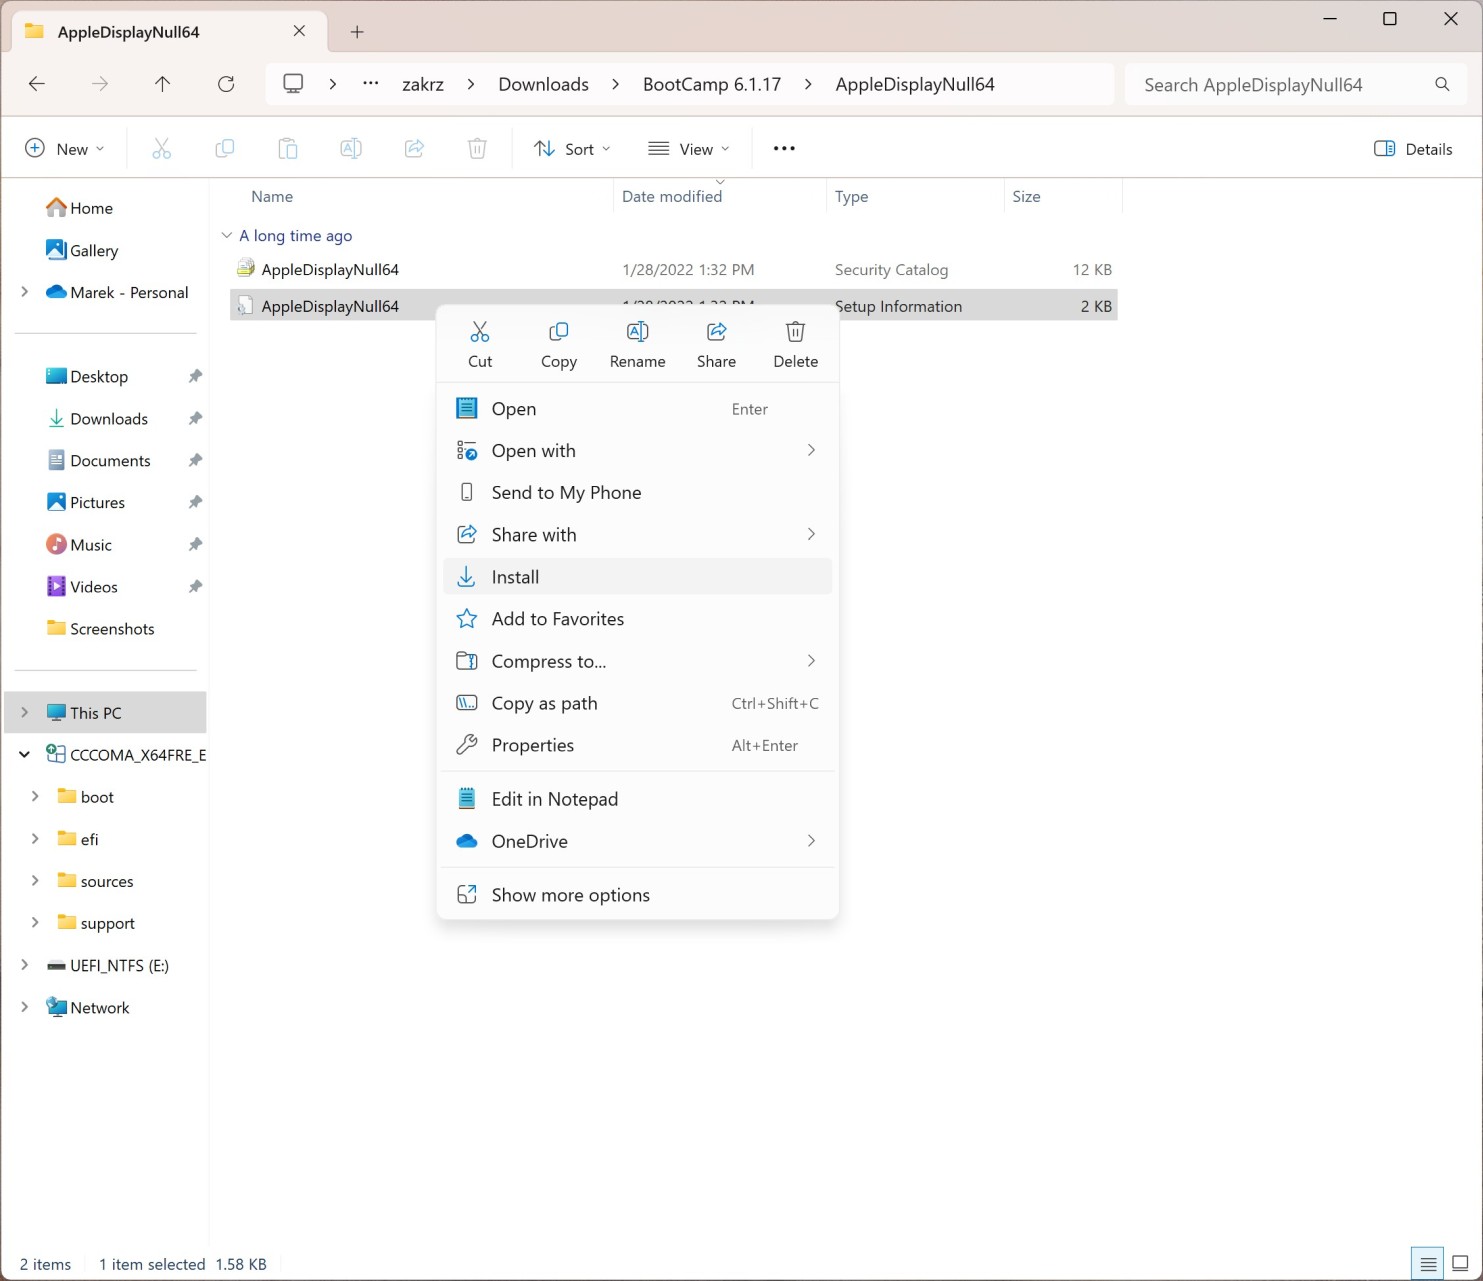
Task: Open the View dropdown
Action: (689, 149)
